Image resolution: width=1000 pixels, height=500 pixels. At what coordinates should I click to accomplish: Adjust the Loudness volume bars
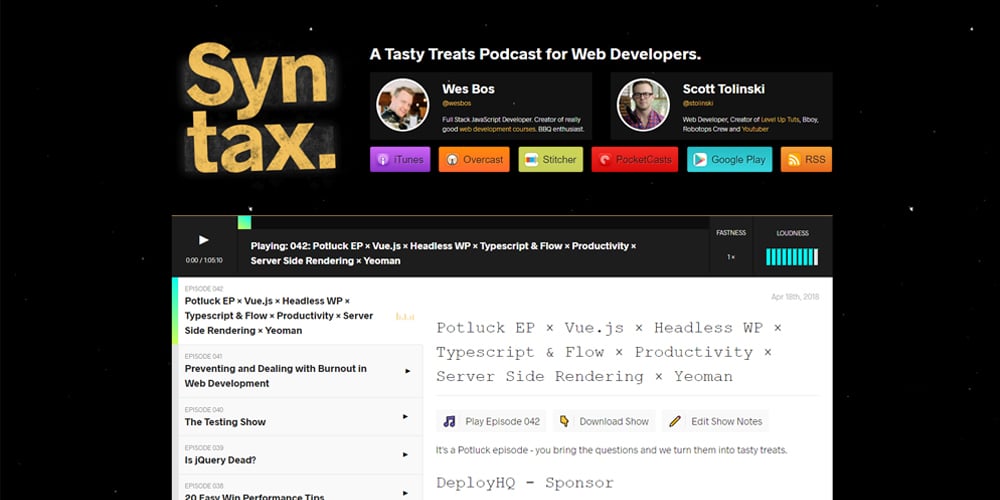[x=791, y=257]
